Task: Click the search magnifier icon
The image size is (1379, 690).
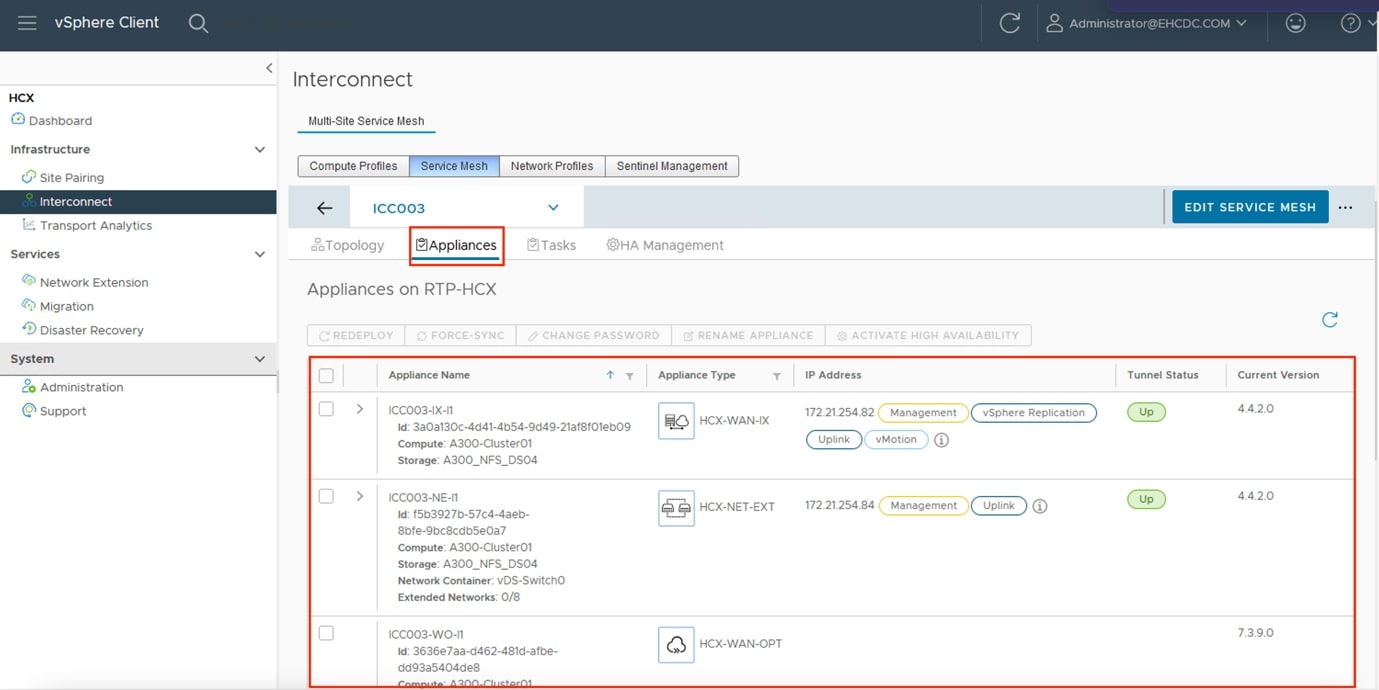Action: pos(198,23)
